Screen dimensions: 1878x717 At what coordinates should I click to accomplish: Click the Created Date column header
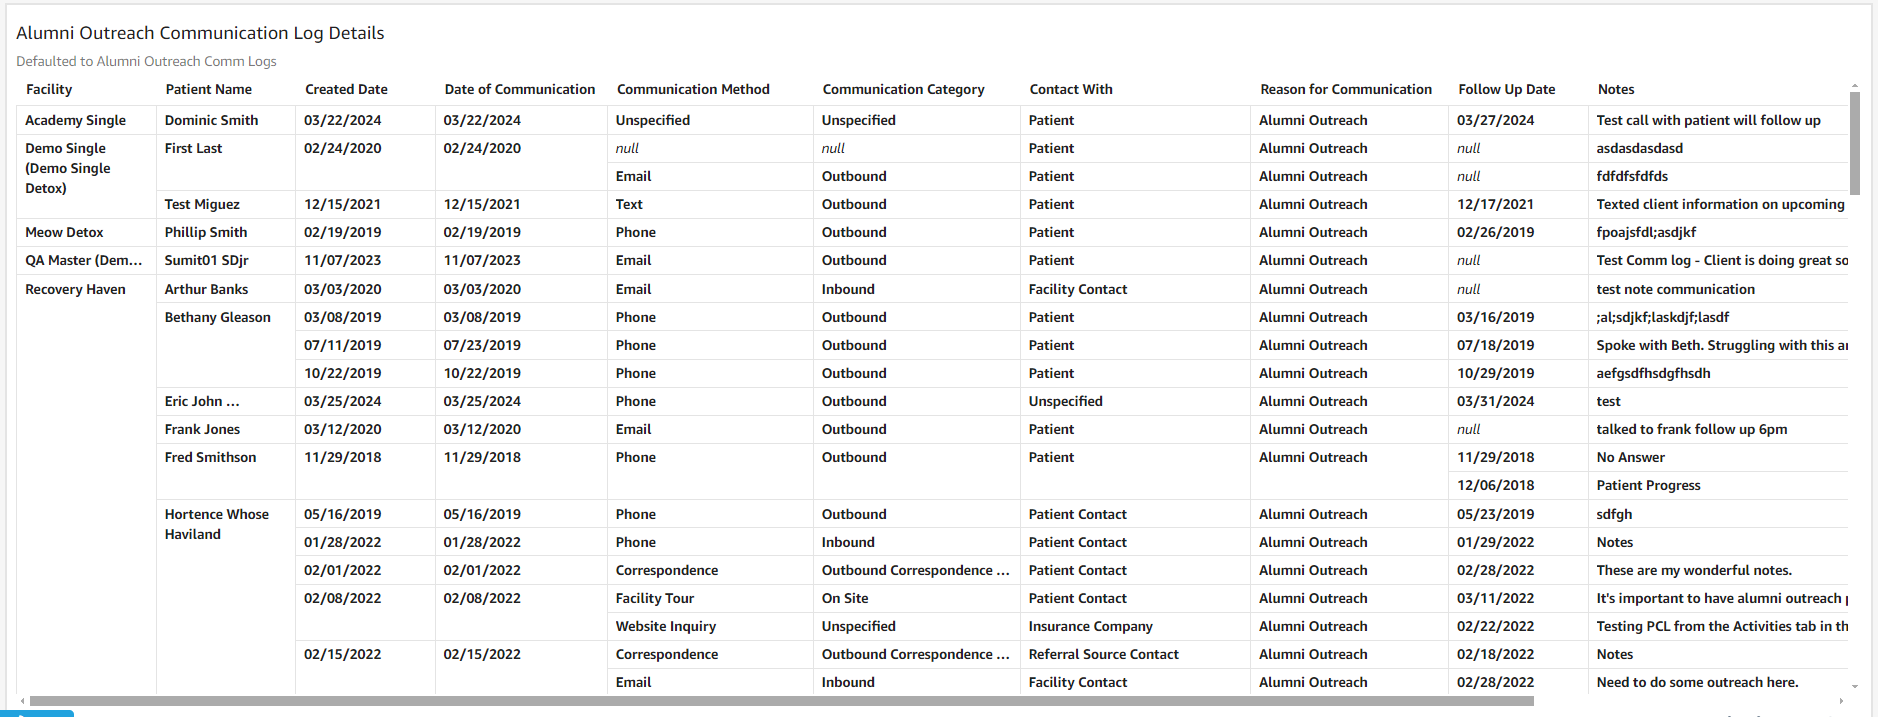click(x=346, y=89)
